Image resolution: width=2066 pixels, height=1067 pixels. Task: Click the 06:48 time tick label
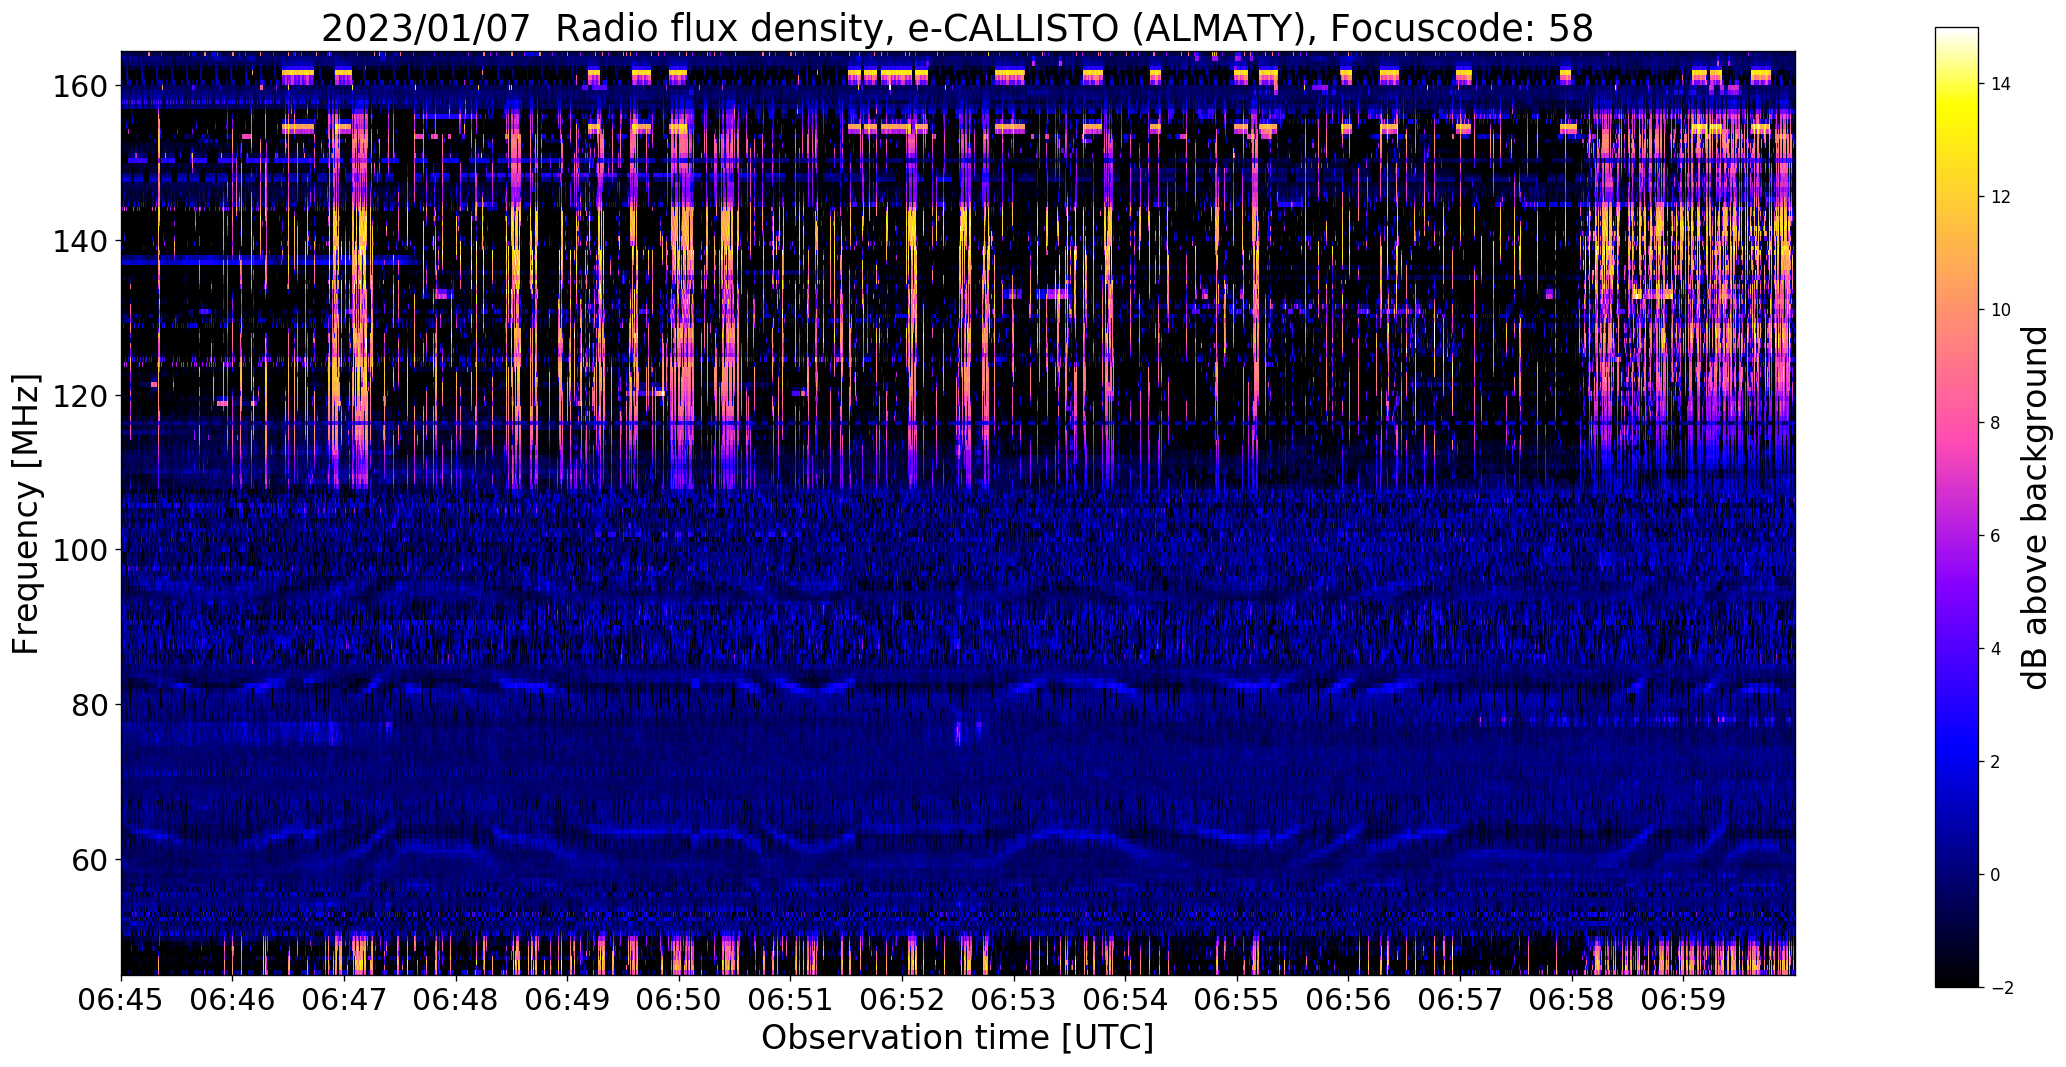(x=456, y=998)
